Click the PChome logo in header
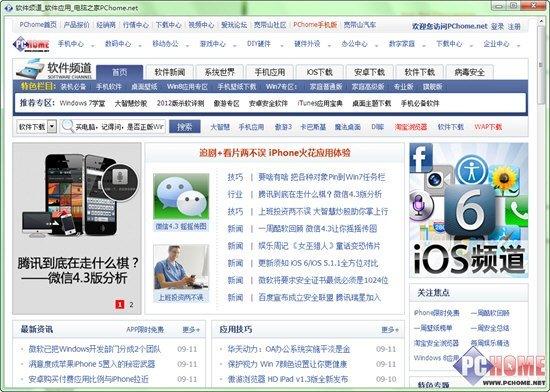 click(x=31, y=44)
